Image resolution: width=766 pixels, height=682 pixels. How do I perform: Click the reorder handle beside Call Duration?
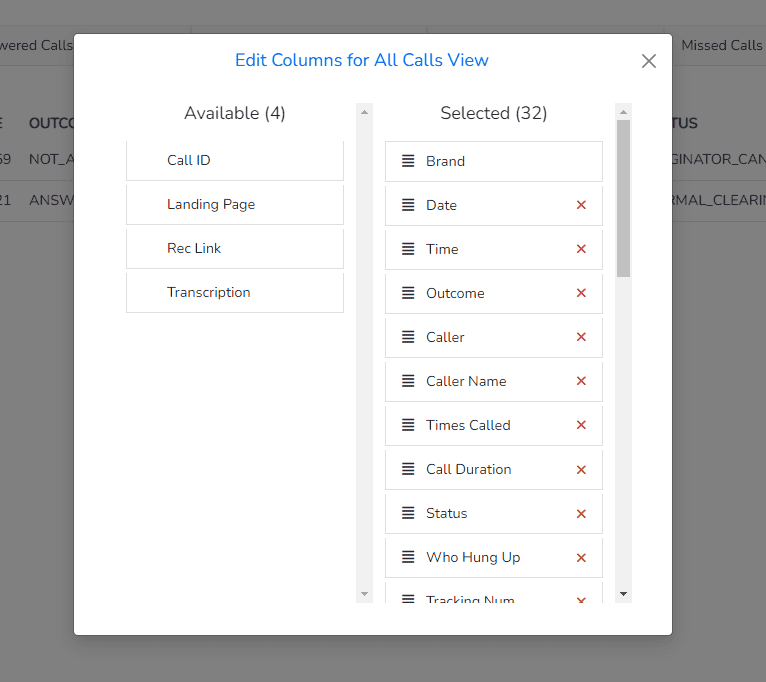point(408,469)
